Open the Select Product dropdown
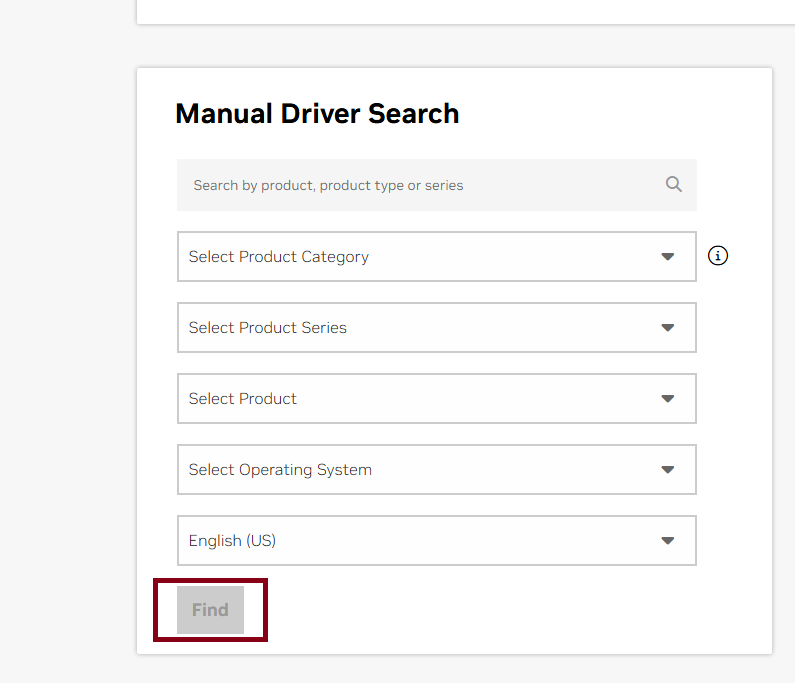The width and height of the screenshot is (795, 683). (436, 399)
